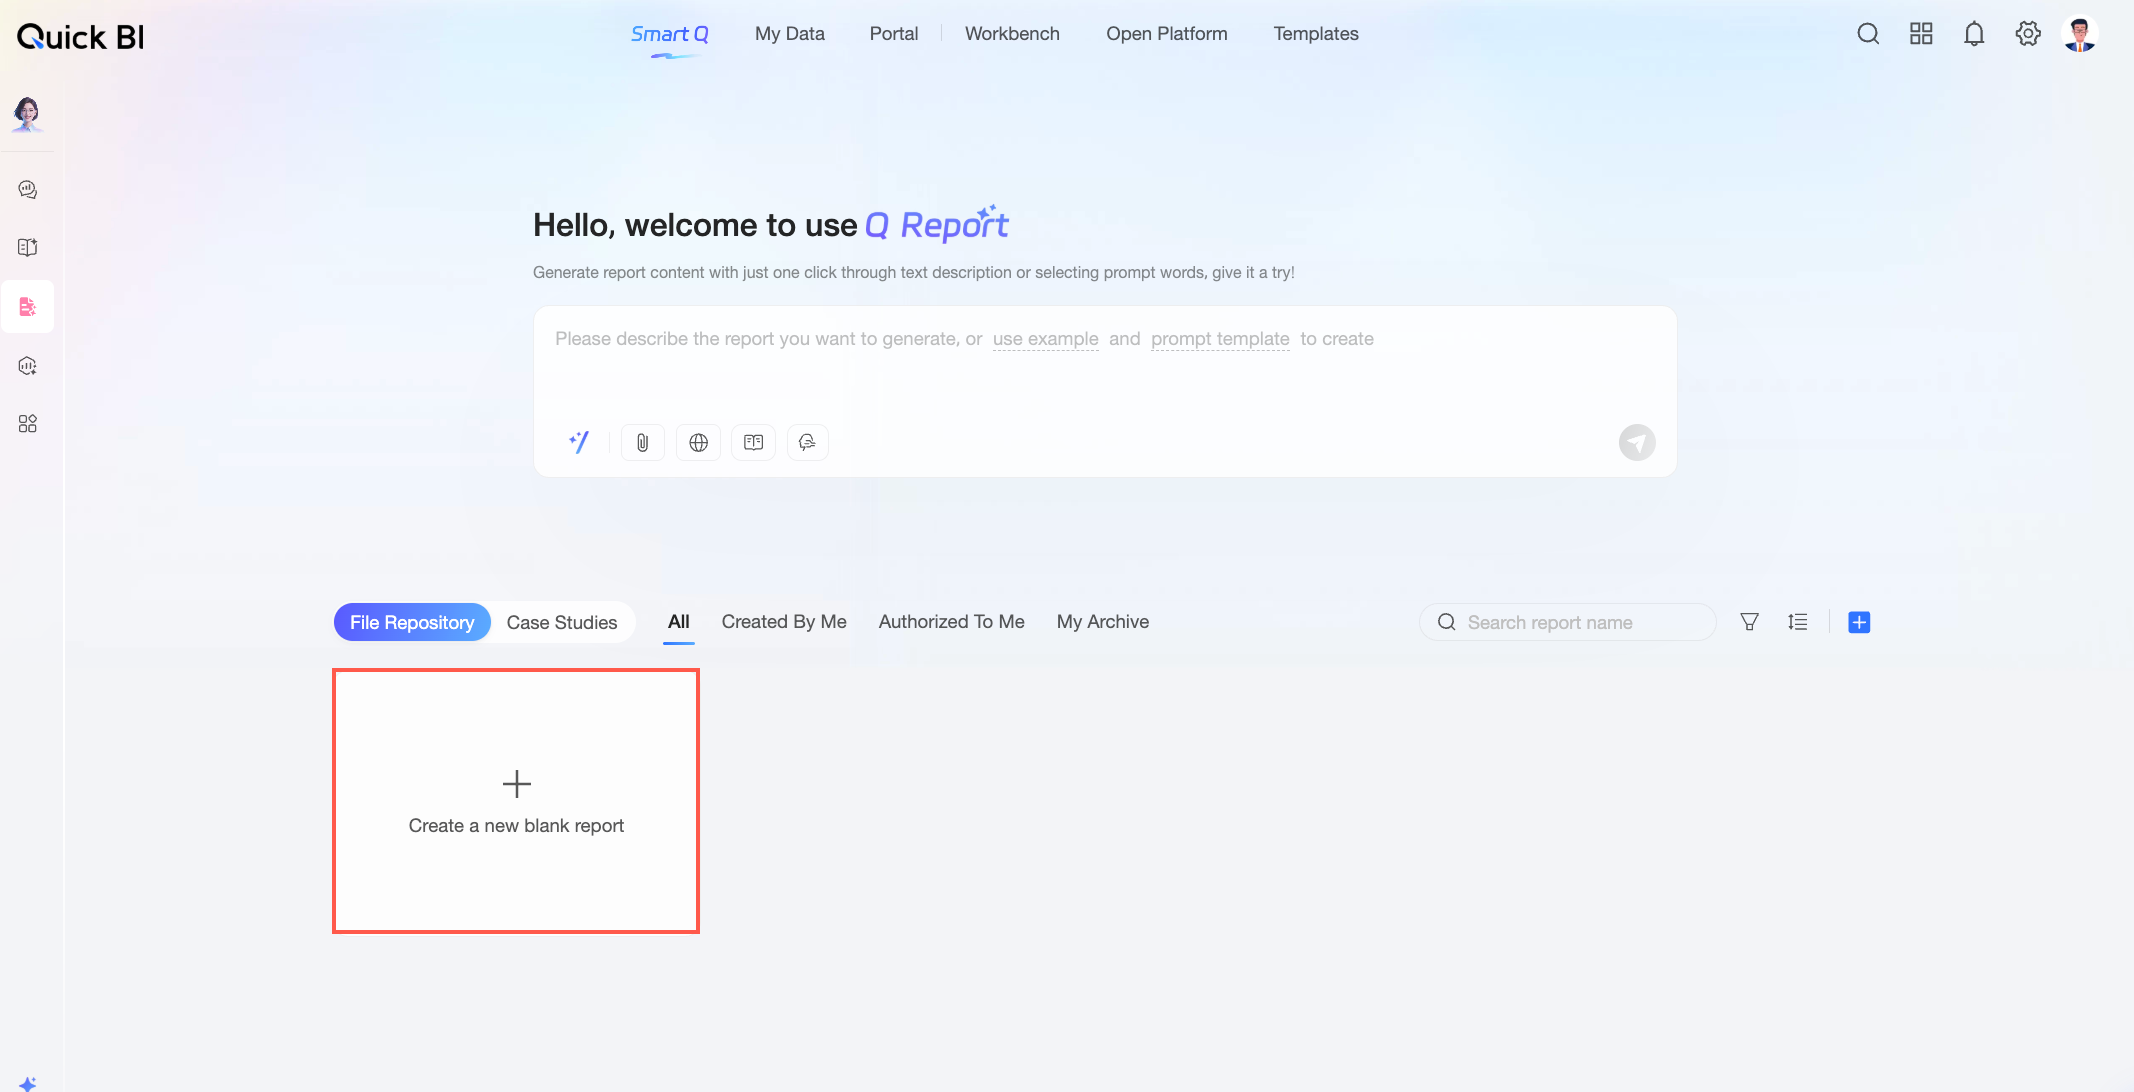Image resolution: width=2134 pixels, height=1092 pixels.
Task: Click the Smart Q assistant avatar in sidebar
Action: pyautogui.click(x=27, y=114)
